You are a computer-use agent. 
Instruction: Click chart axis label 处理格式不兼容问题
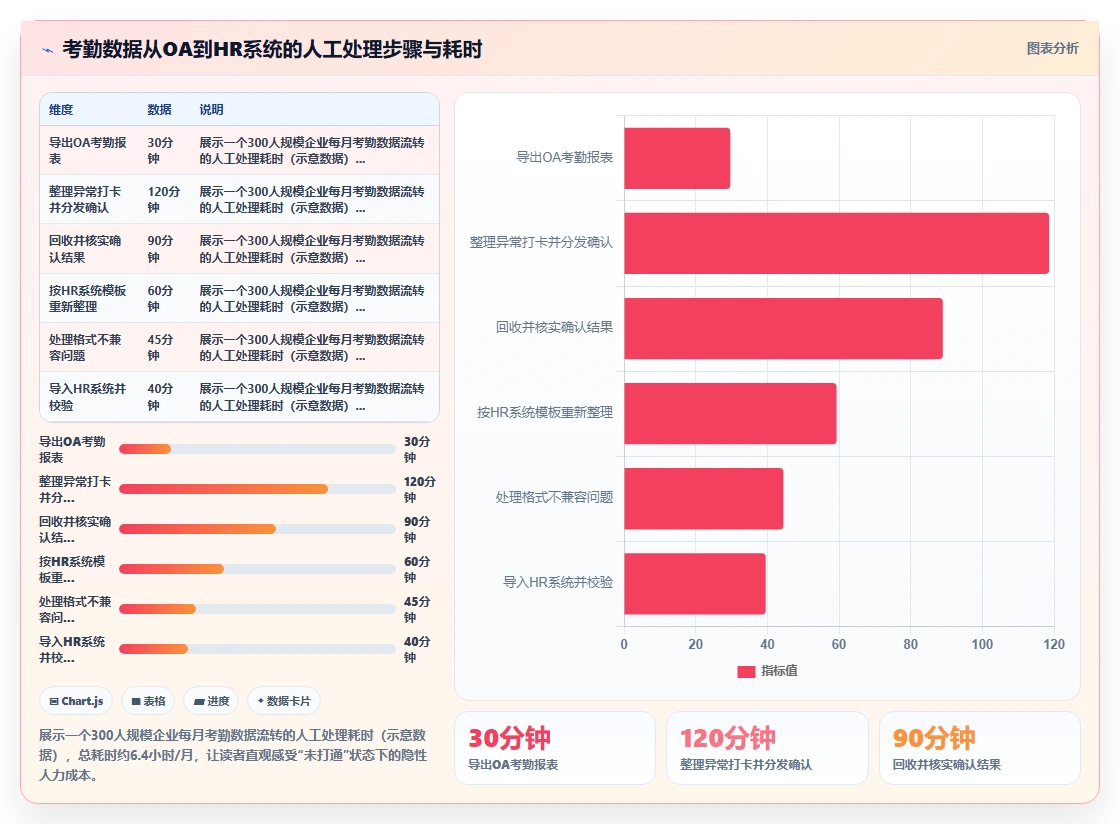(x=554, y=498)
